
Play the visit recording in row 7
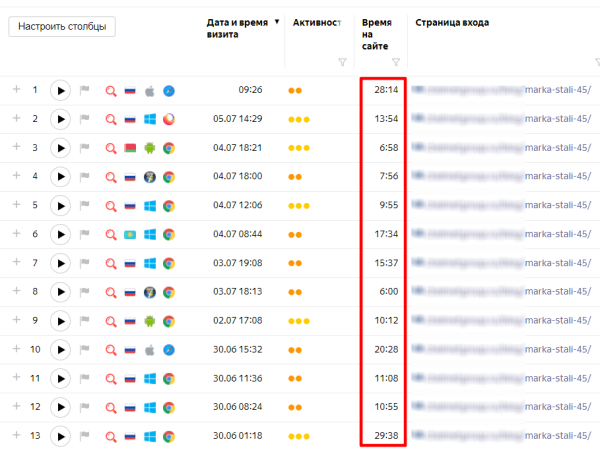pyautogui.click(x=60, y=263)
